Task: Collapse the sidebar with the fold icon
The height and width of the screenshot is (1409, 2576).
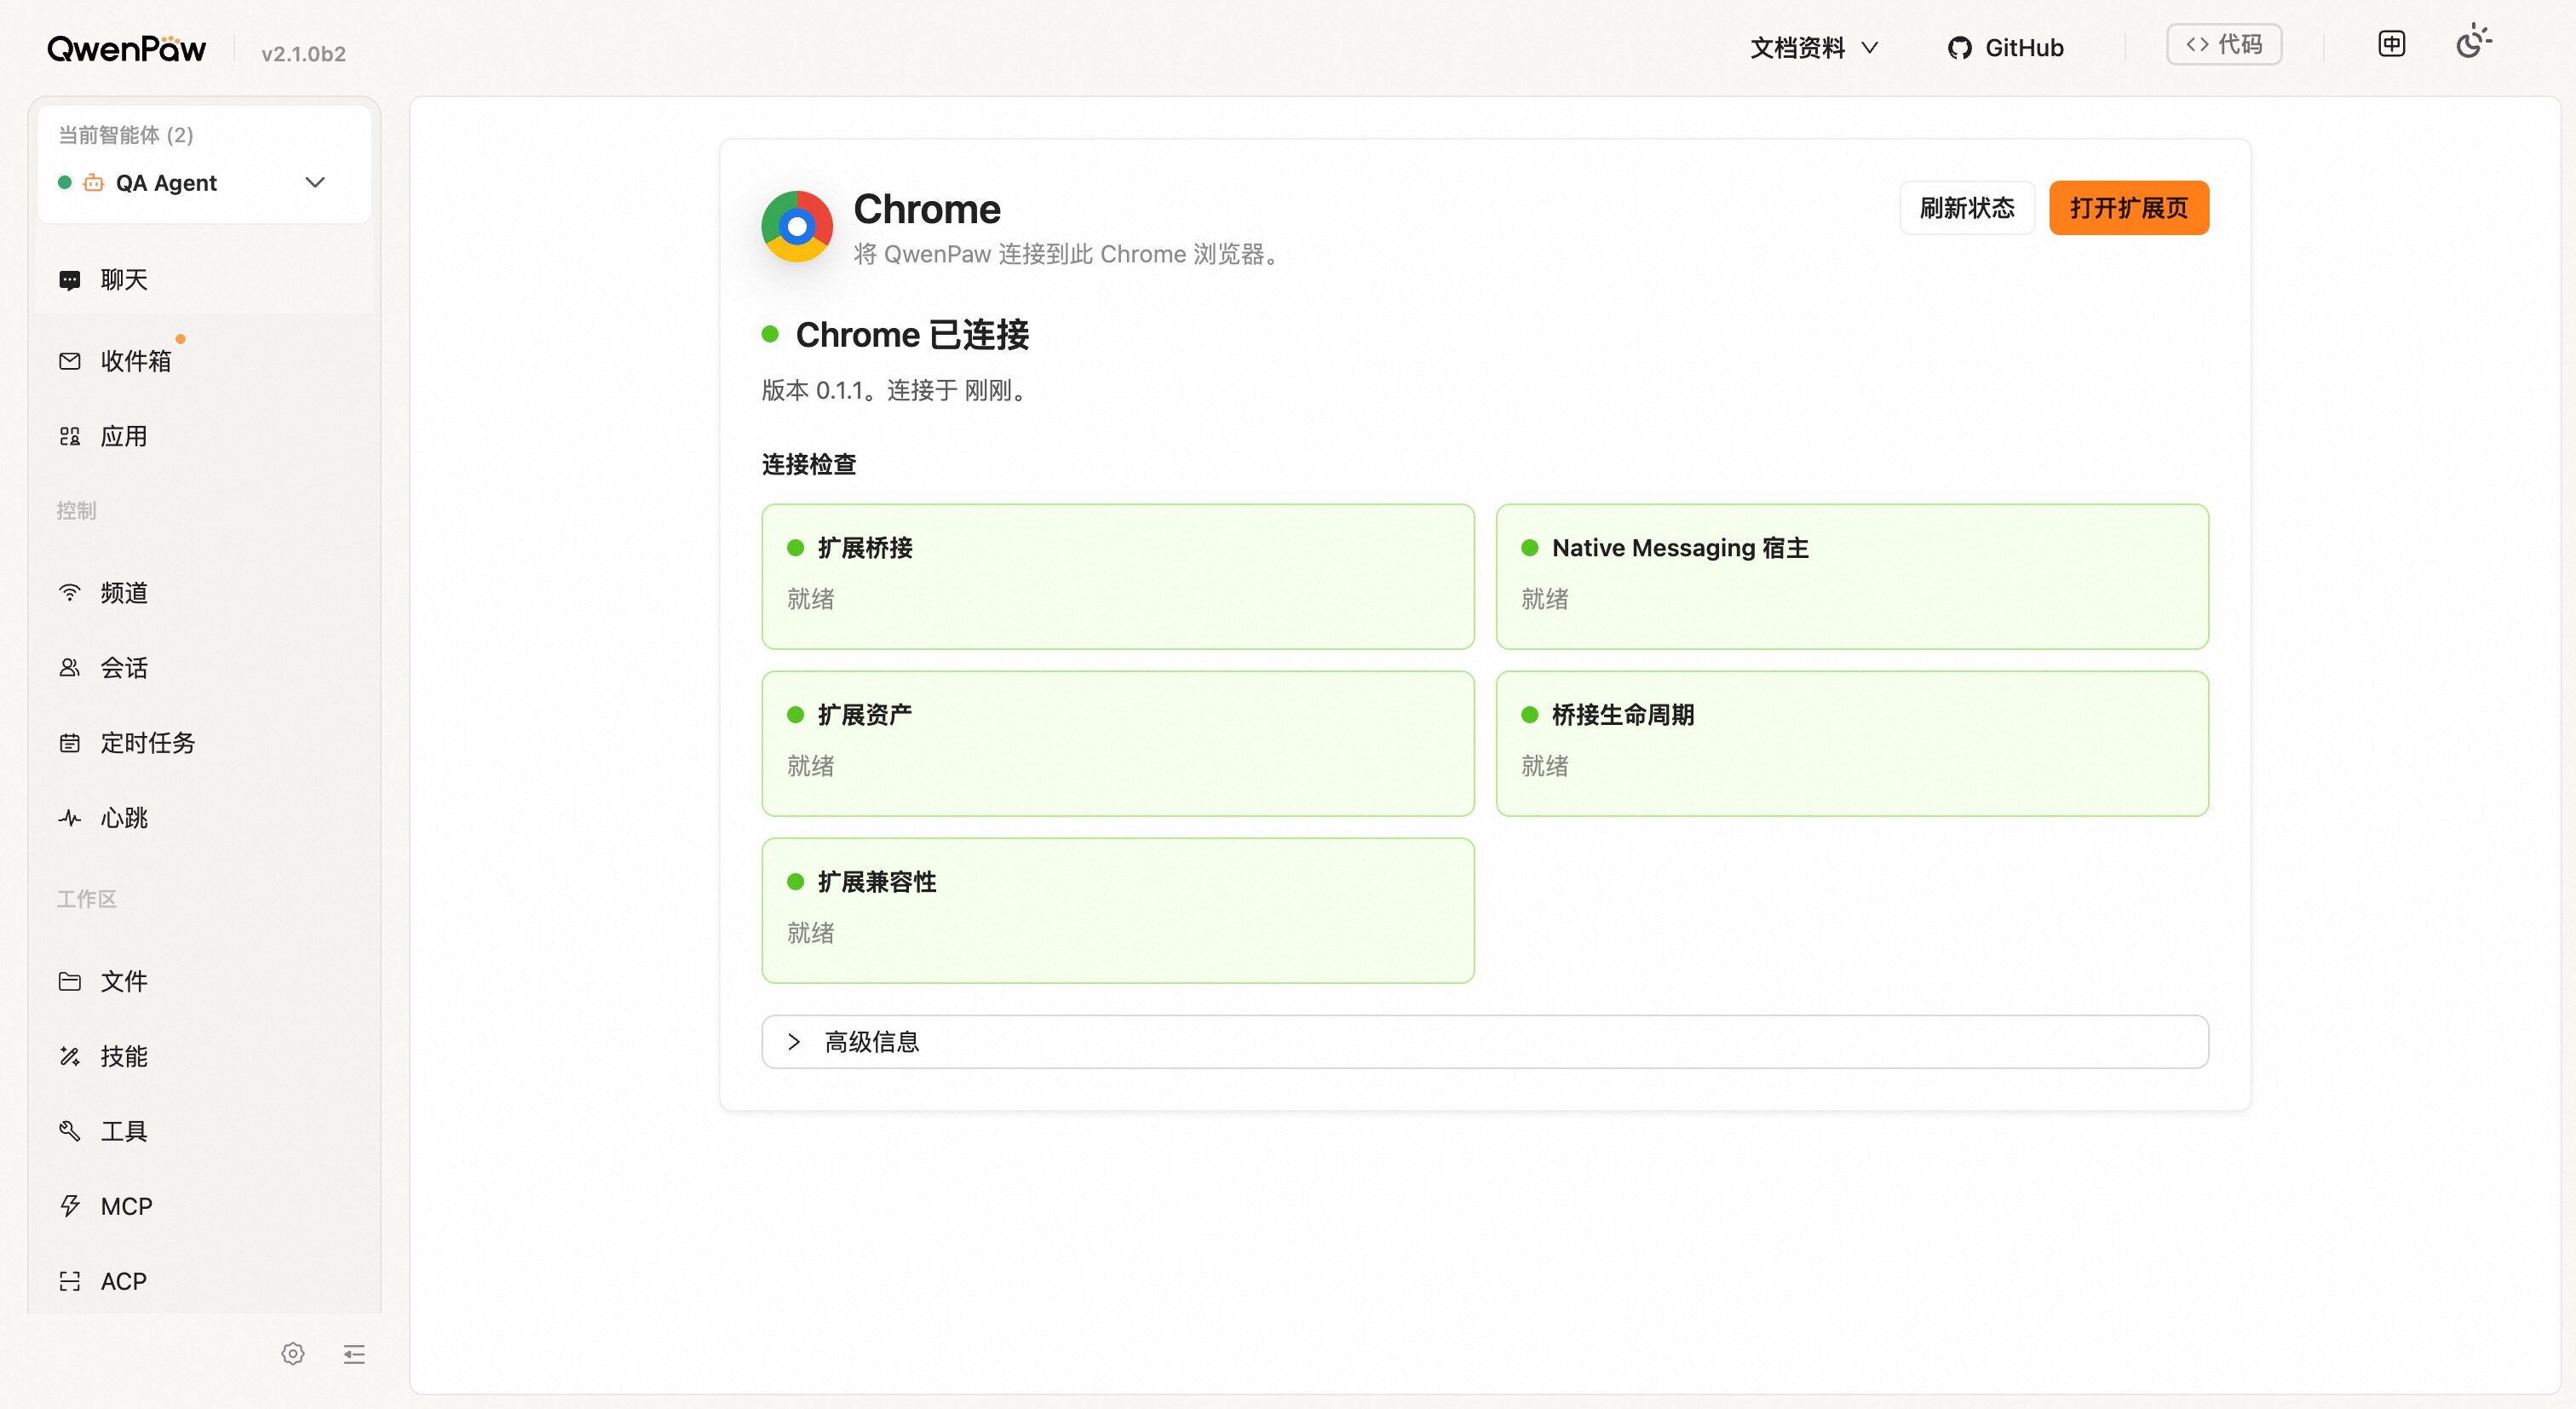Action: [x=354, y=1354]
